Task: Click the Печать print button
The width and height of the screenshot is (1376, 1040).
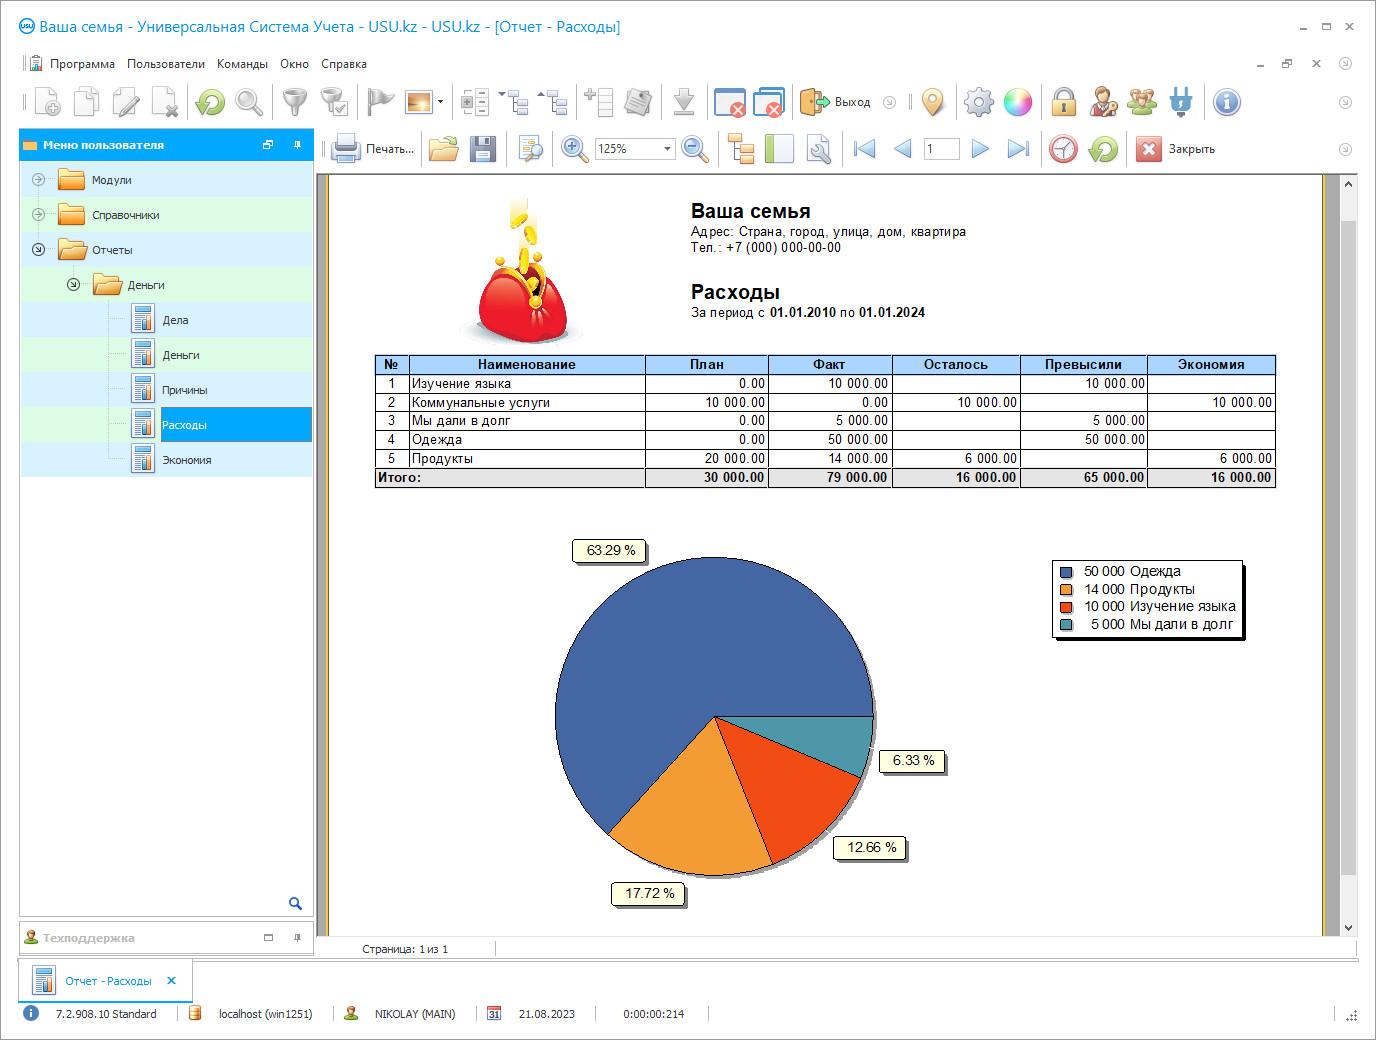Action: (x=373, y=149)
